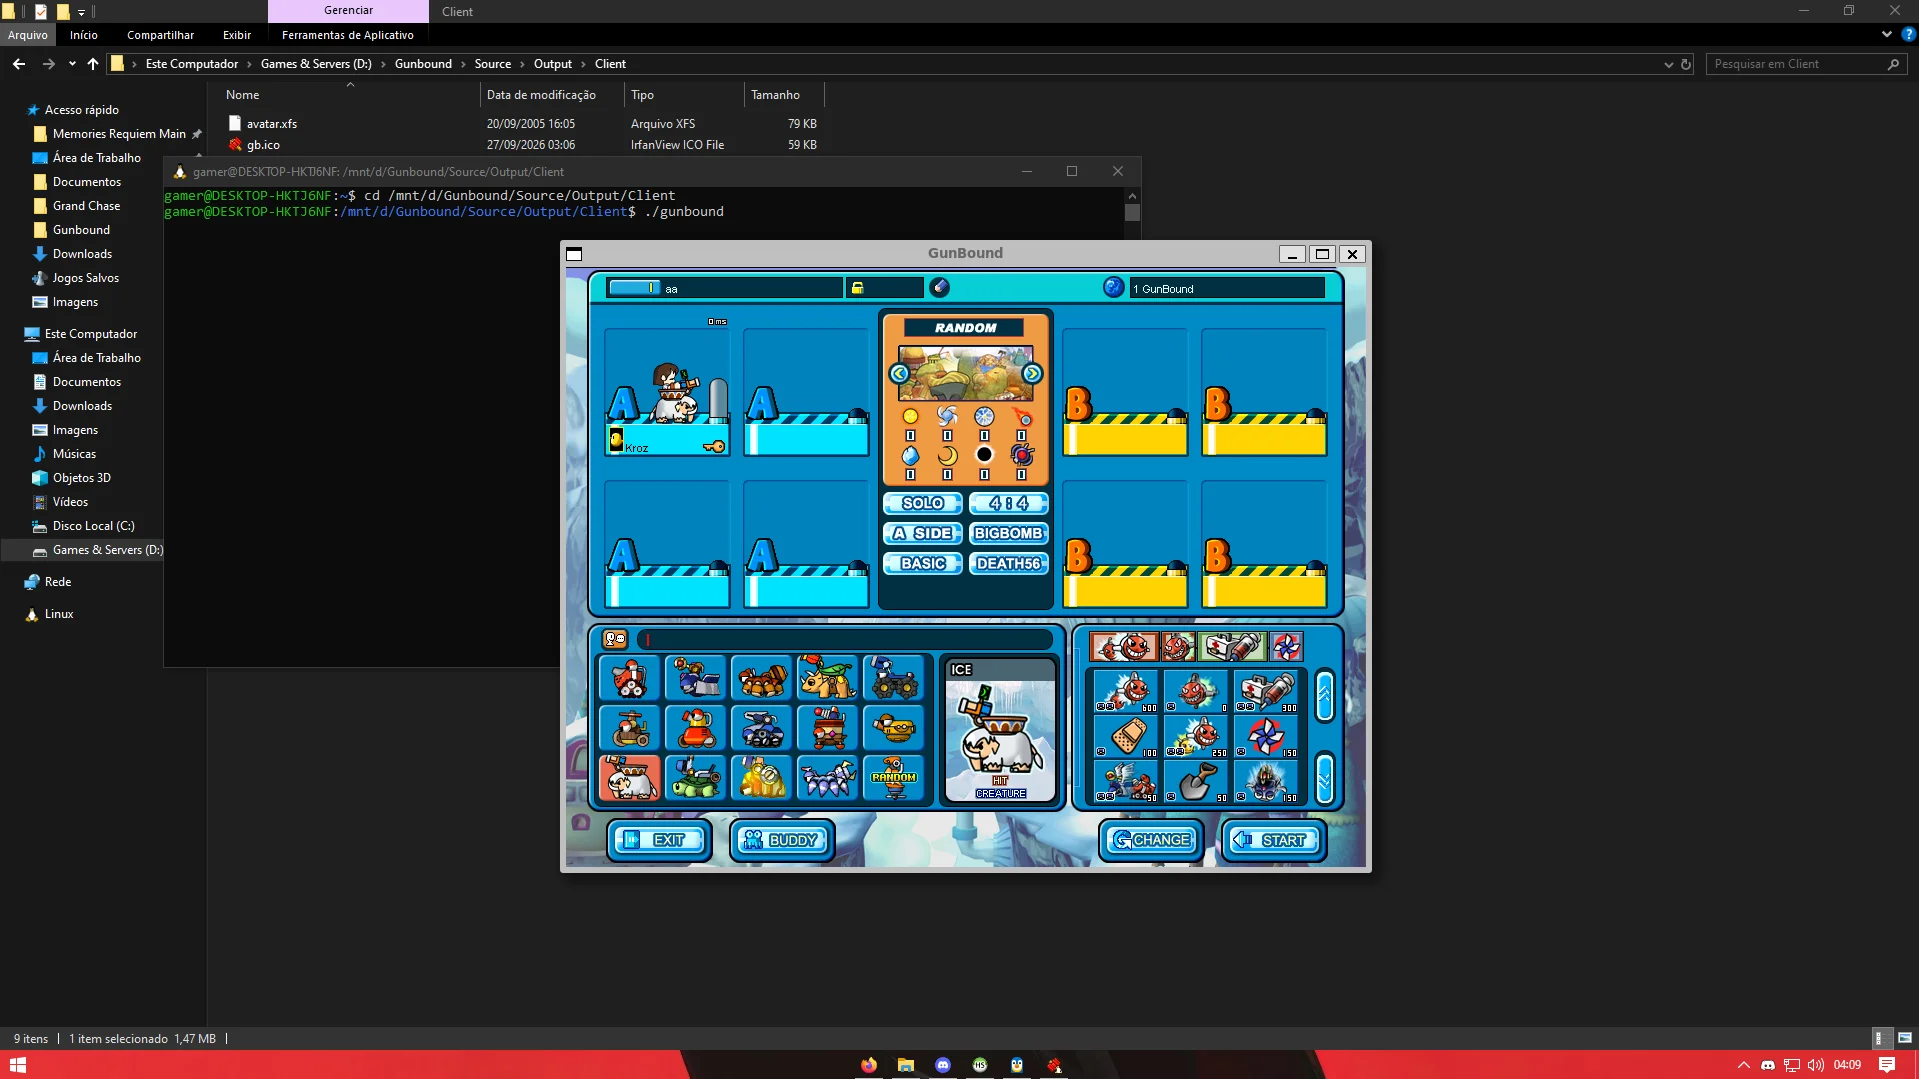
Task: Click the blue globe channel icon
Action: [x=1114, y=288]
